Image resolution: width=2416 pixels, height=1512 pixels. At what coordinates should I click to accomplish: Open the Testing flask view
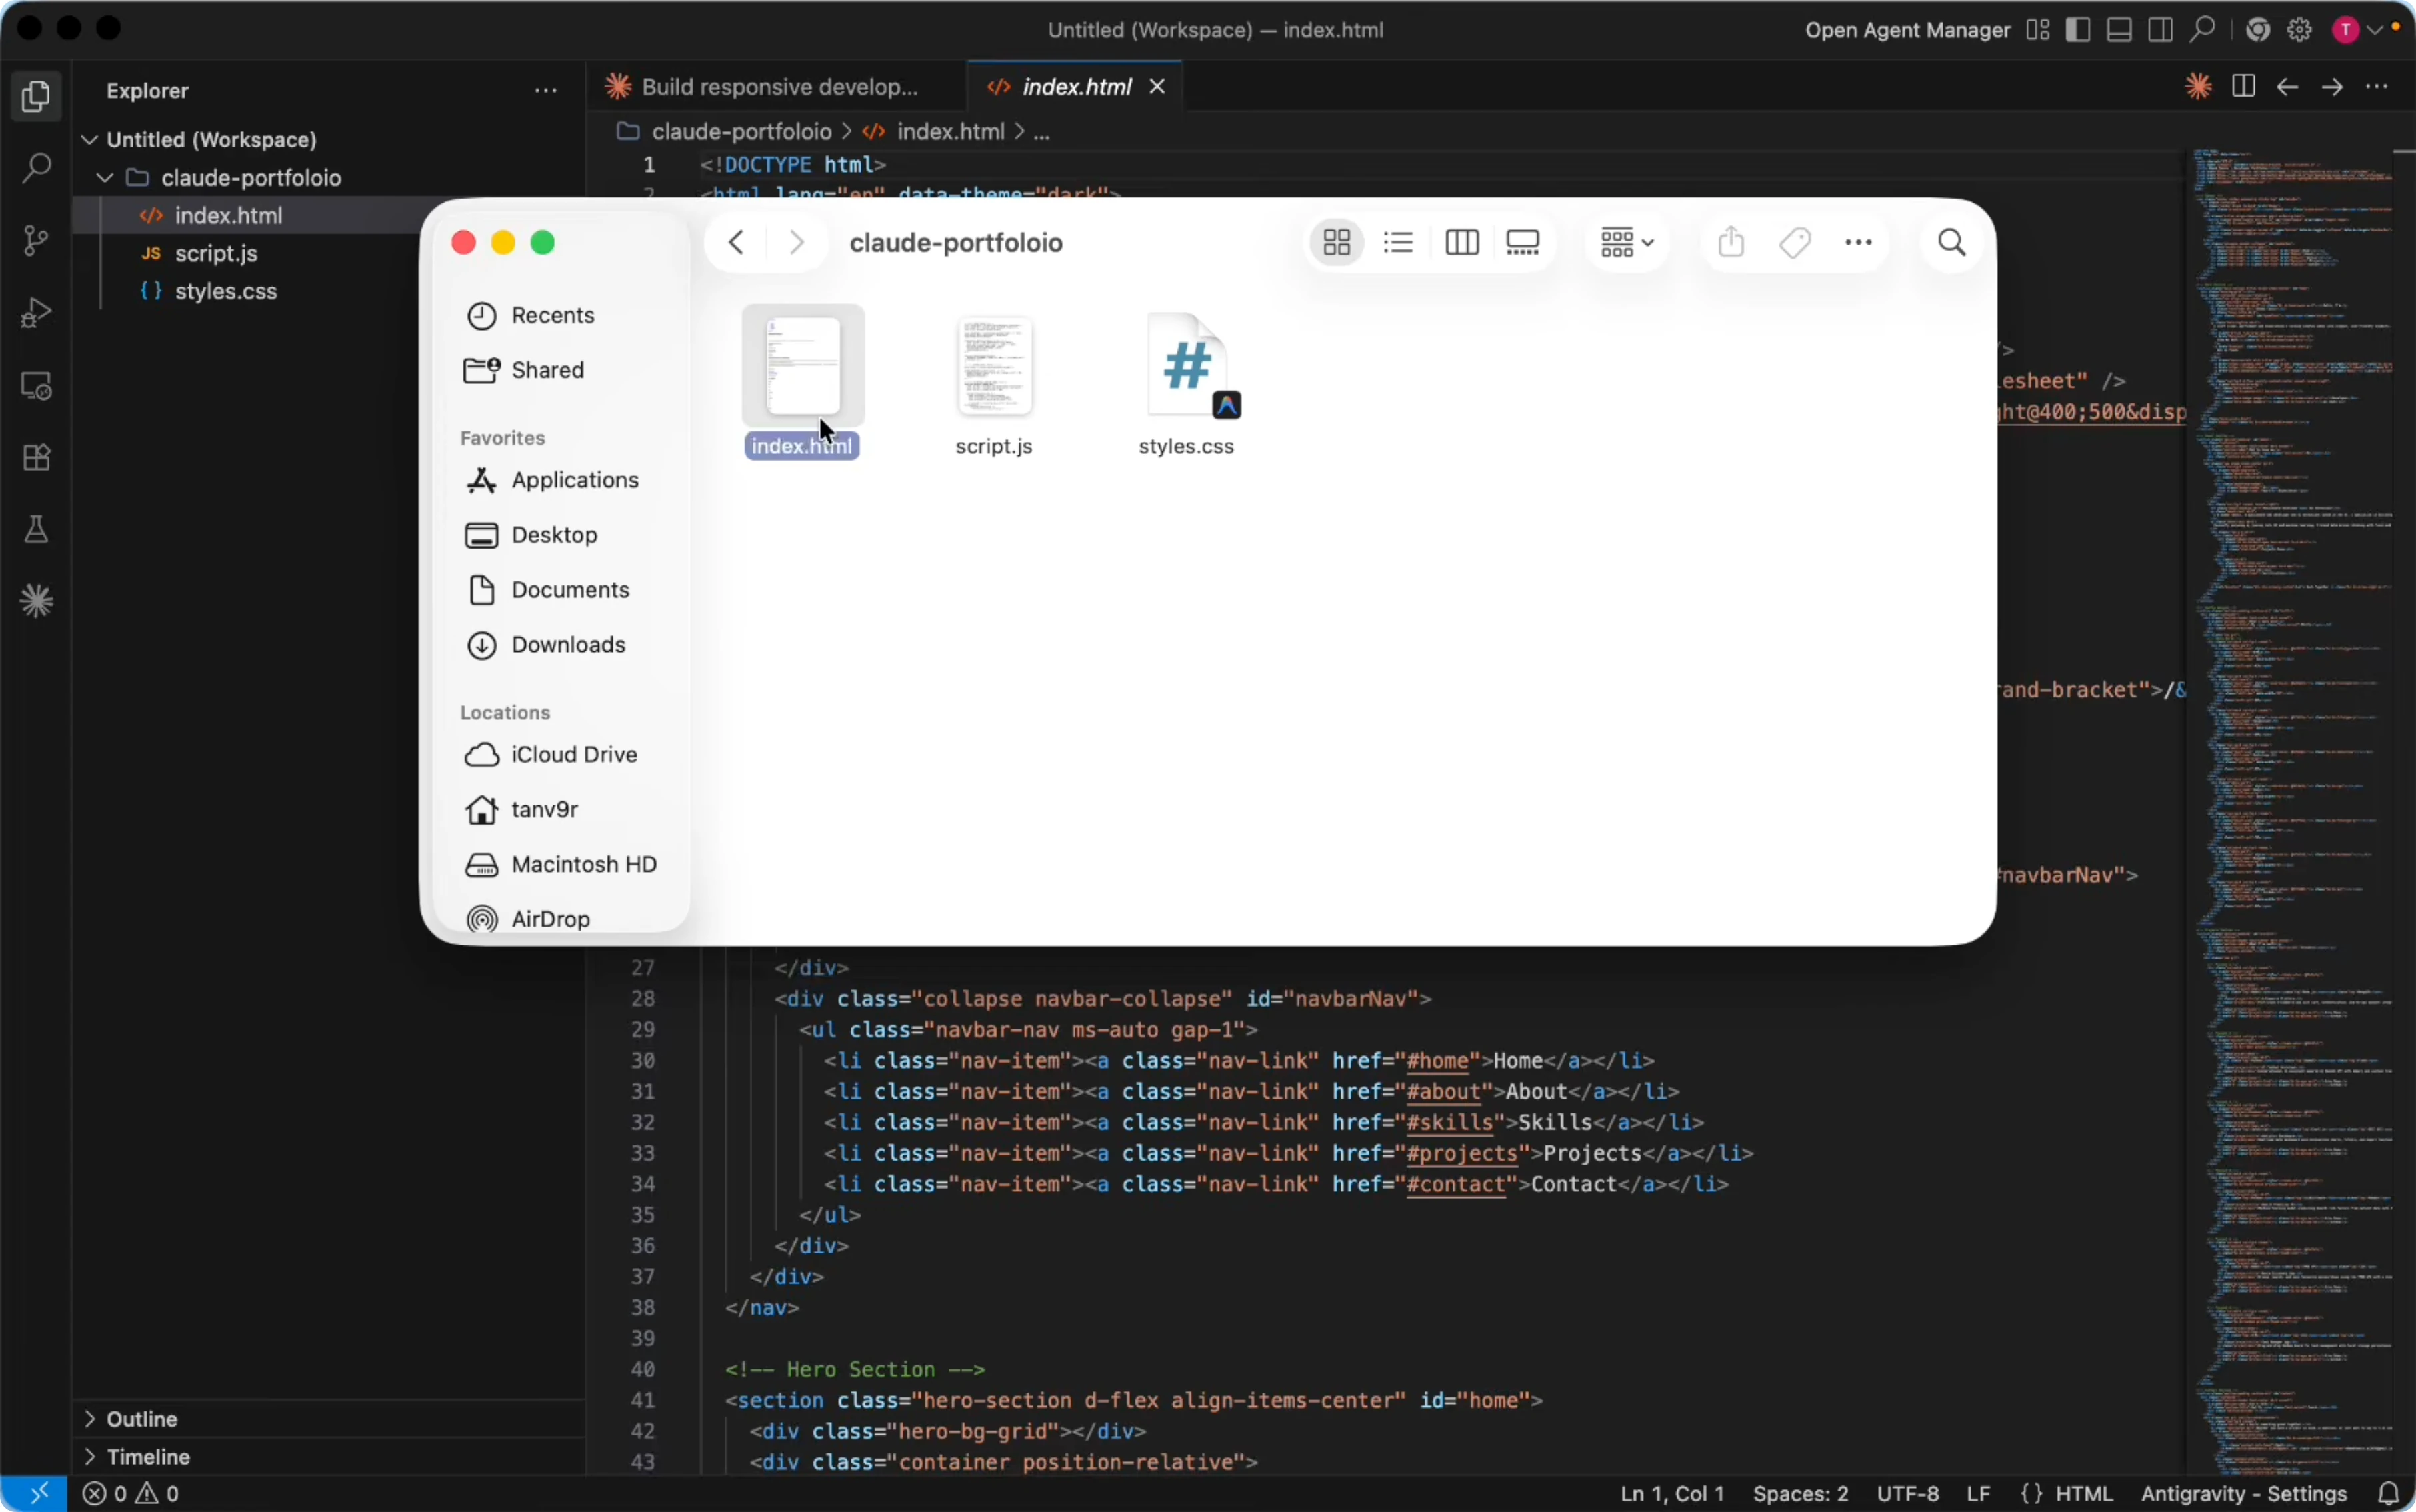coord(36,530)
